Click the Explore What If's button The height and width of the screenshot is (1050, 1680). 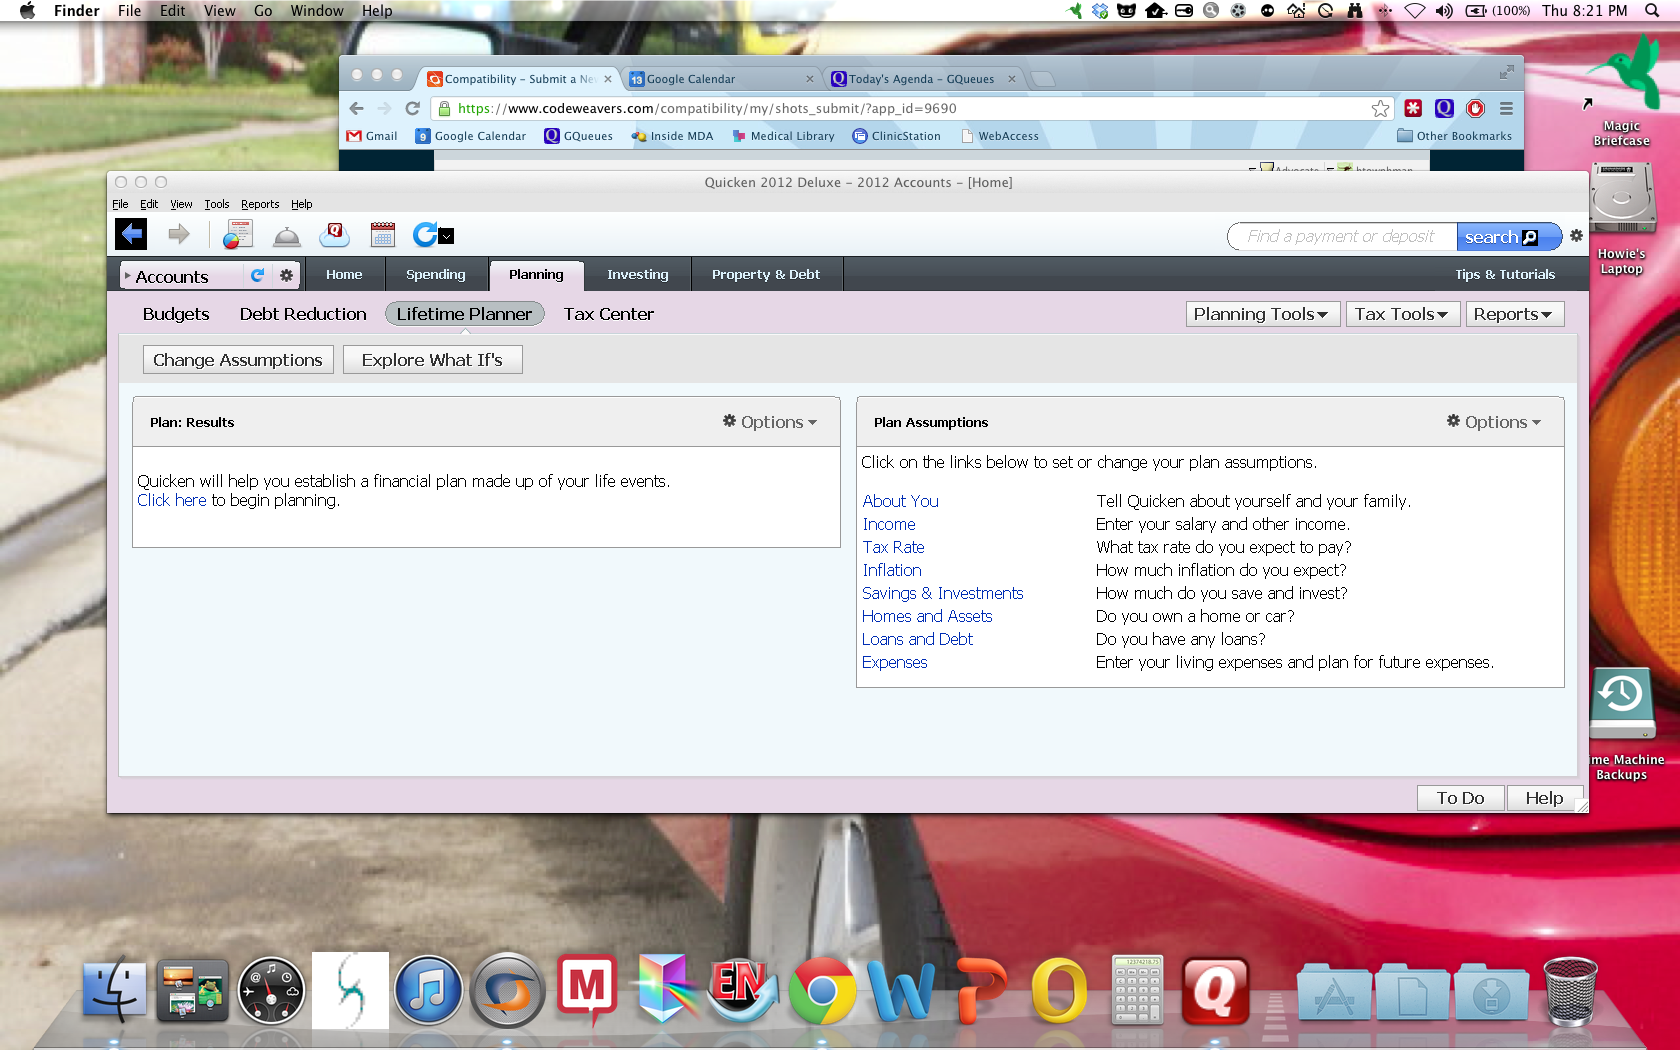pos(432,360)
